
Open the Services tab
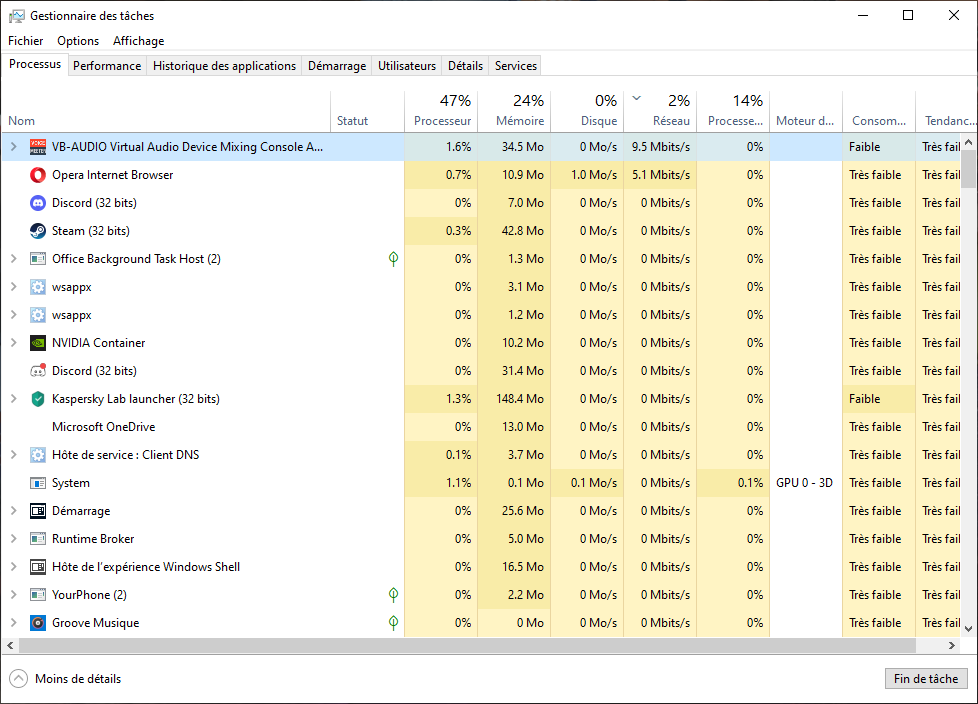(x=516, y=66)
